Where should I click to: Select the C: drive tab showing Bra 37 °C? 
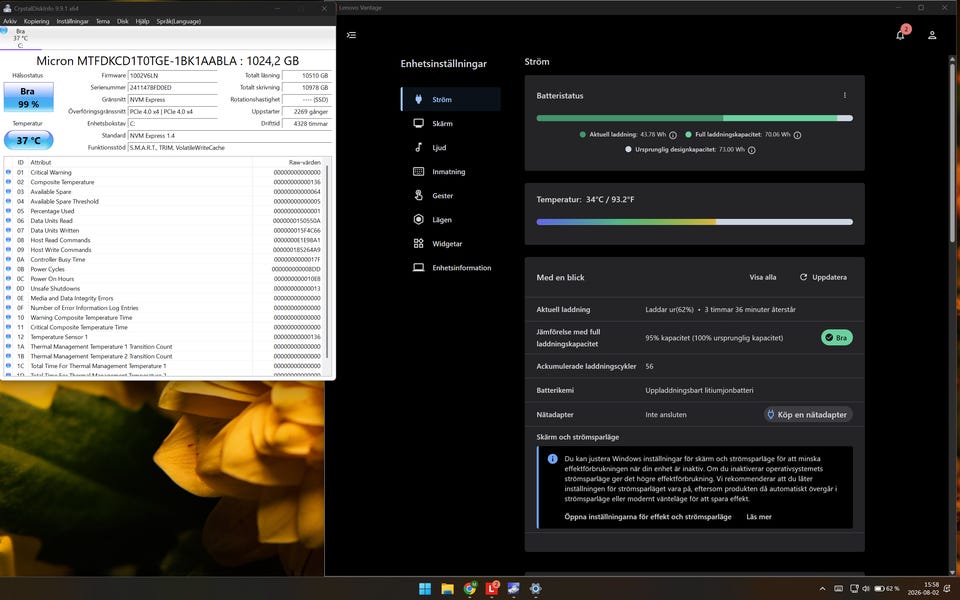[x=21, y=38]
